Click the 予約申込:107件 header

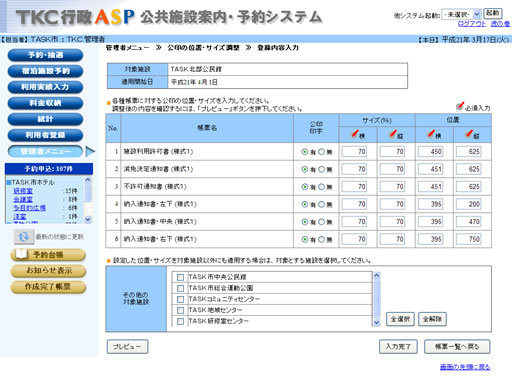tap(49, 169)
